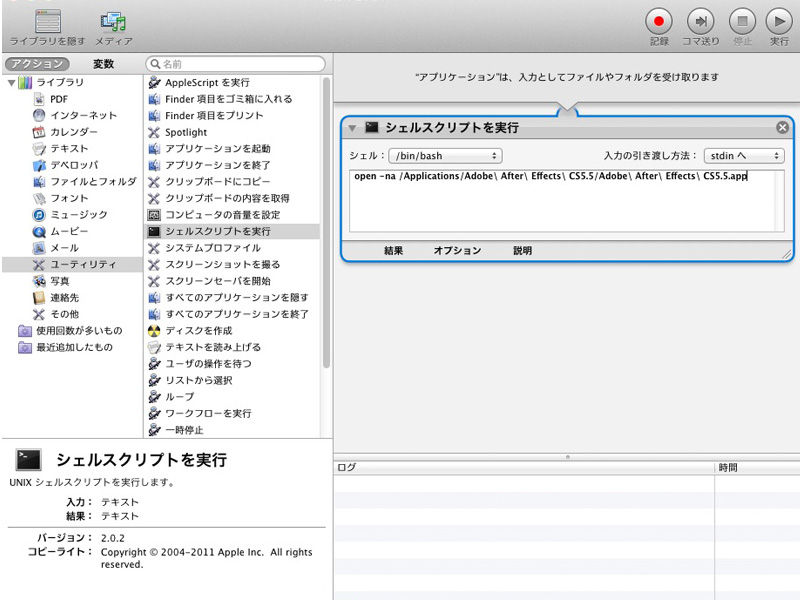Click the Hide Library (ライブラリを隠す) icon
Viewport: 800px width, 600px height.
click(x=47, y=21)
